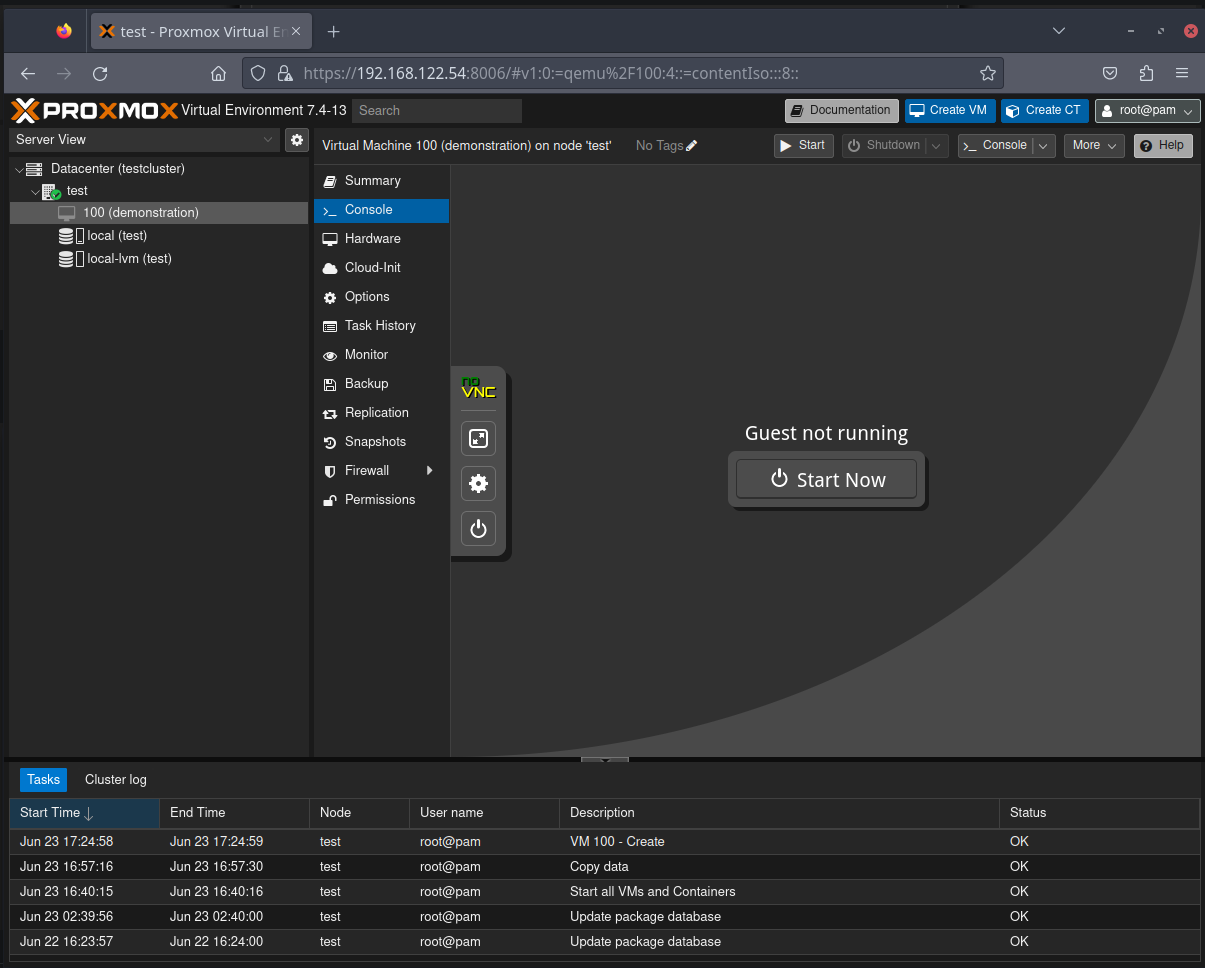
Task: Collapse the Datacenter tree node
Action: 18,170
